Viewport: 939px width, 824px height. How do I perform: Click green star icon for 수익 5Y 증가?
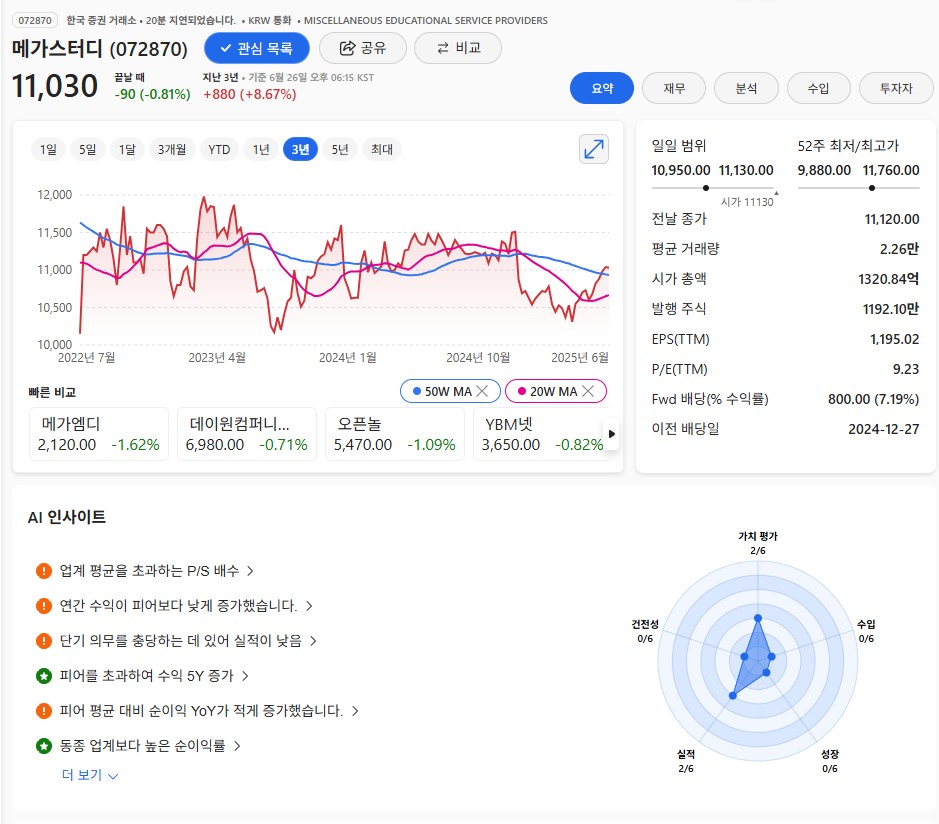point(44,676)
